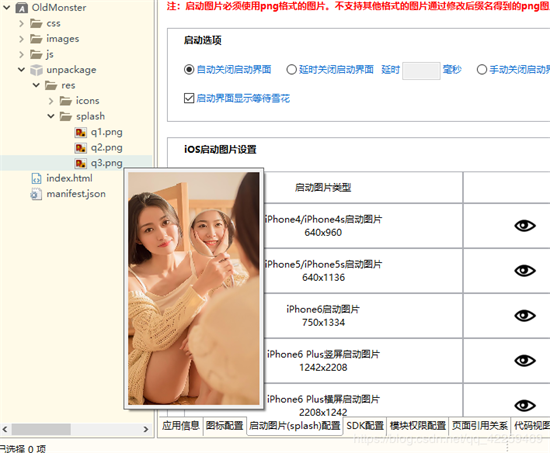Click the iPhone6启动图片 750x1334 cell text
This screenshot has height=453, width=550.
coord(323,316)
